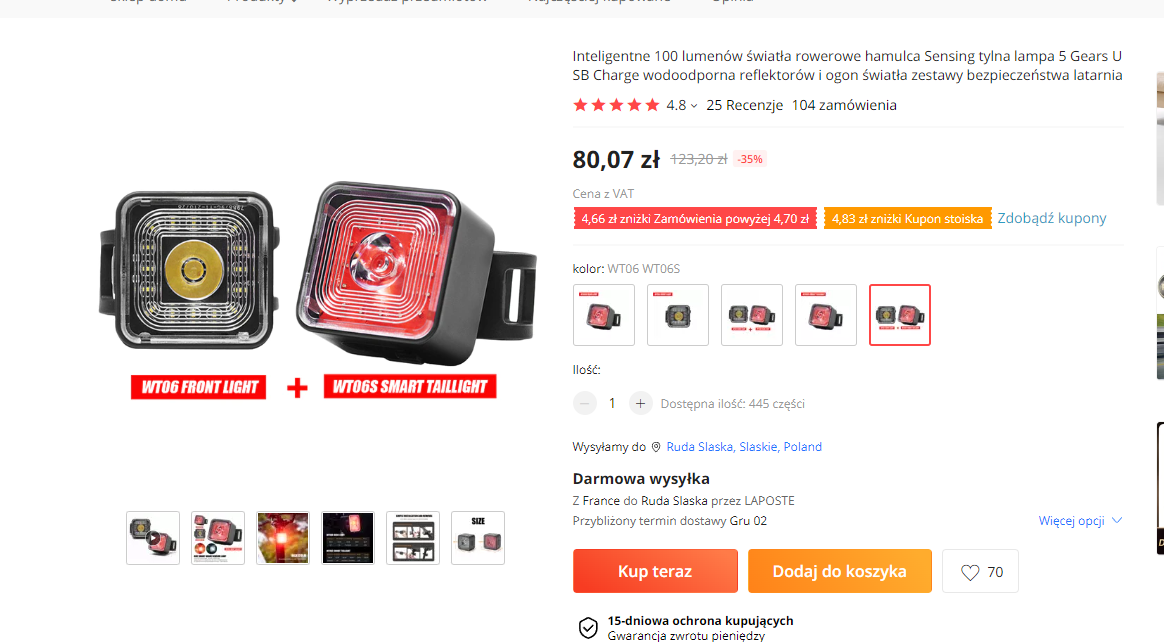Select the highlighted WT06 WT06S variant swatch
The image size is (1164, 642).
coord(900,315)
